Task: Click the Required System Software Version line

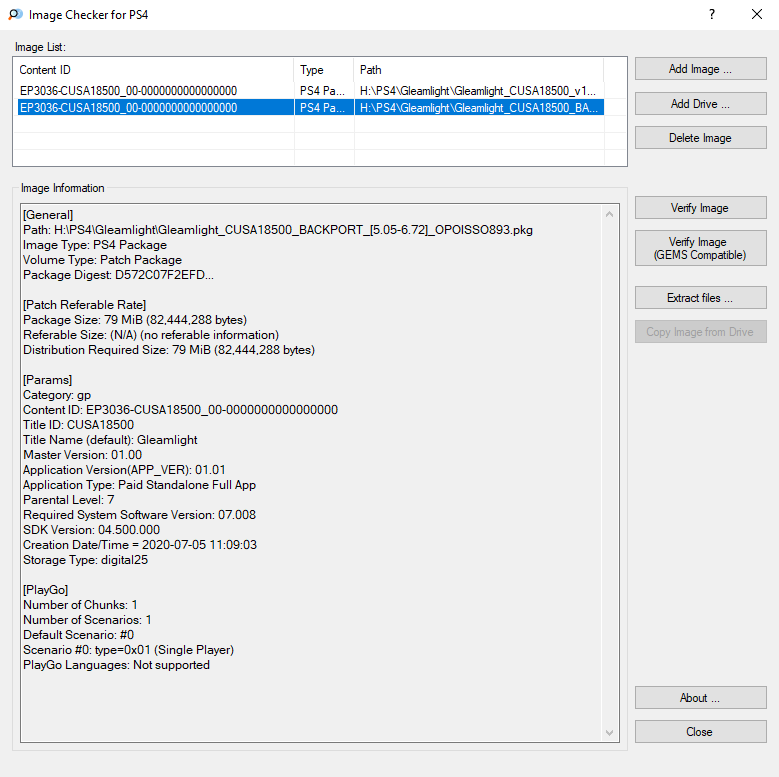Action: (x=140, y=515)
